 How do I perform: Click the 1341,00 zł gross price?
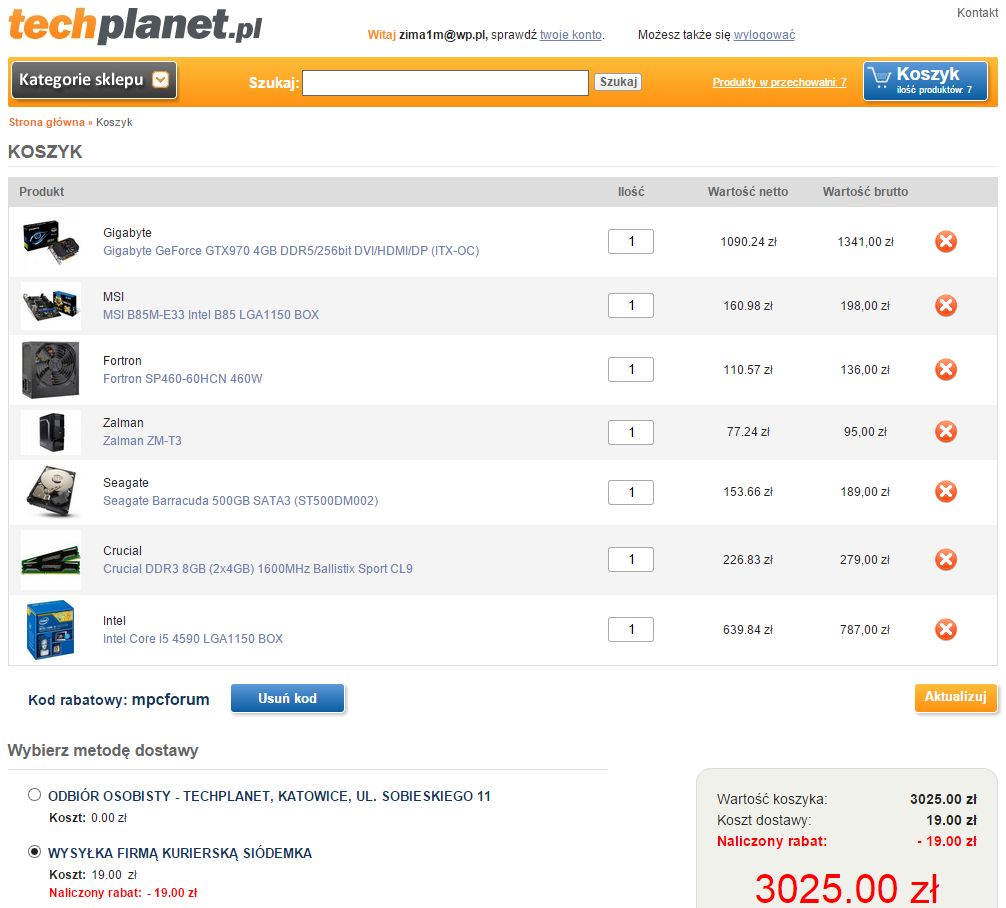[x=865, y=242]
